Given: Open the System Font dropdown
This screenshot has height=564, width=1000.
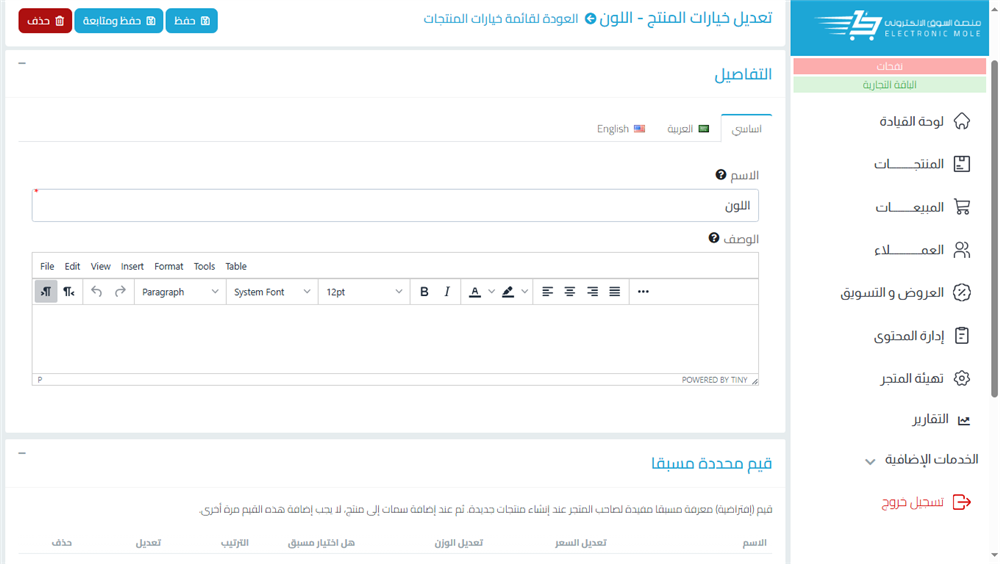Looking at the screenshot, I should coord(272,292).
